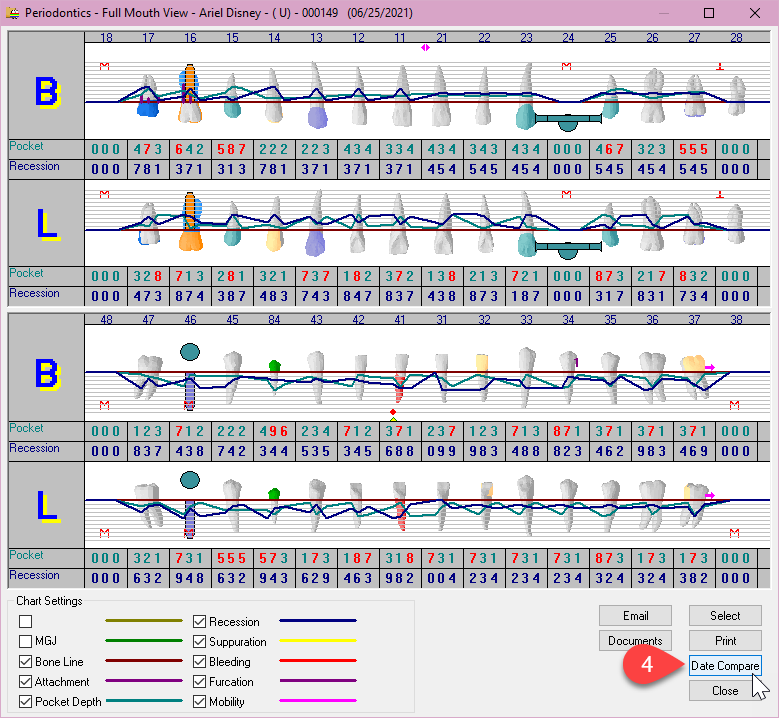Viewport: 779px width, 718px height.
Task: Disable the Bleeding checkbox
Action: click(199, 662)
